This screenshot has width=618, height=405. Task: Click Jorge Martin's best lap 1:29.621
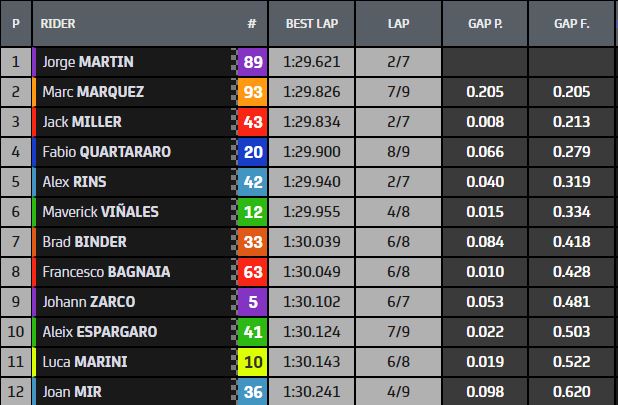coord(312,62)
